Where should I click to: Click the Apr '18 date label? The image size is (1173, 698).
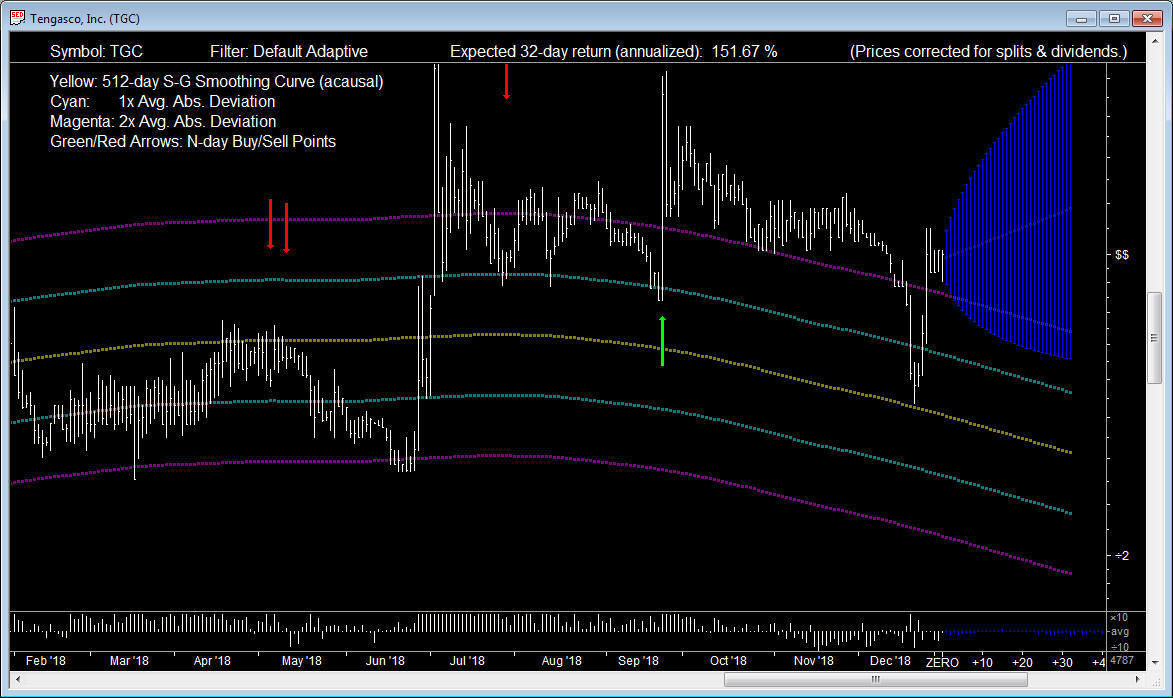pyautogui.click(x=212, y=661)
